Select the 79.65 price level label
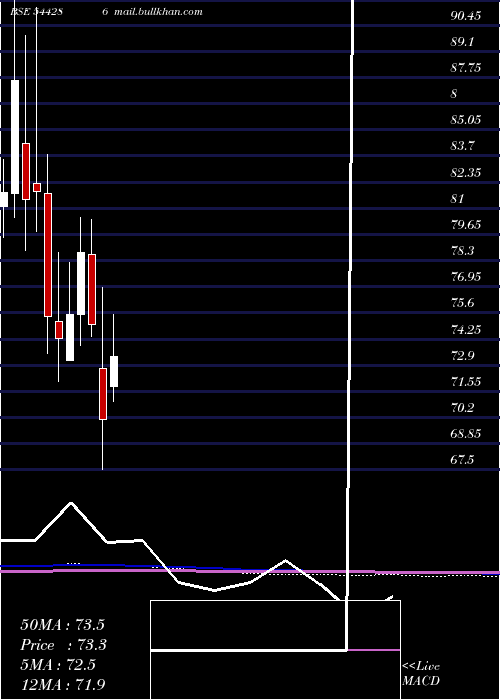 pyautogui.click(x=466, y=225)
